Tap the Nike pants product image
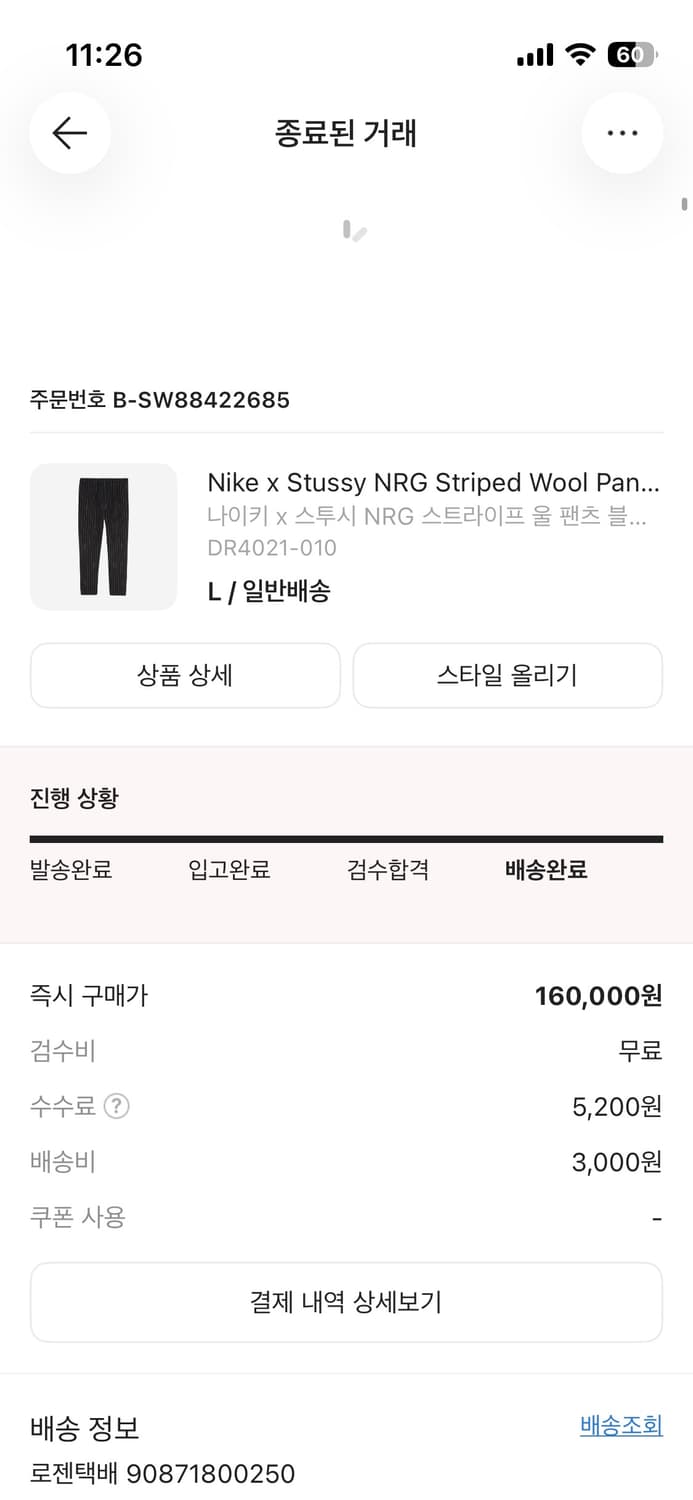693x1500 pixels. click(x=104, y=536)
